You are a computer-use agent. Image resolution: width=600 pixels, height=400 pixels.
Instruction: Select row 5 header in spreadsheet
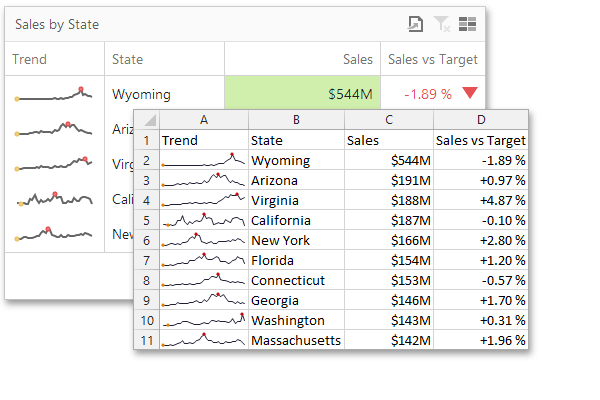(x=147, y=220)
